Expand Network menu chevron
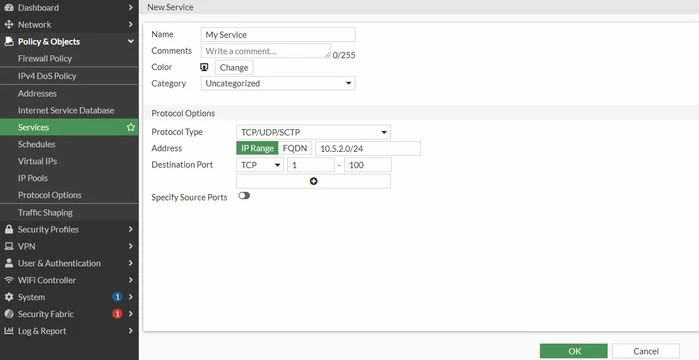 131,25
